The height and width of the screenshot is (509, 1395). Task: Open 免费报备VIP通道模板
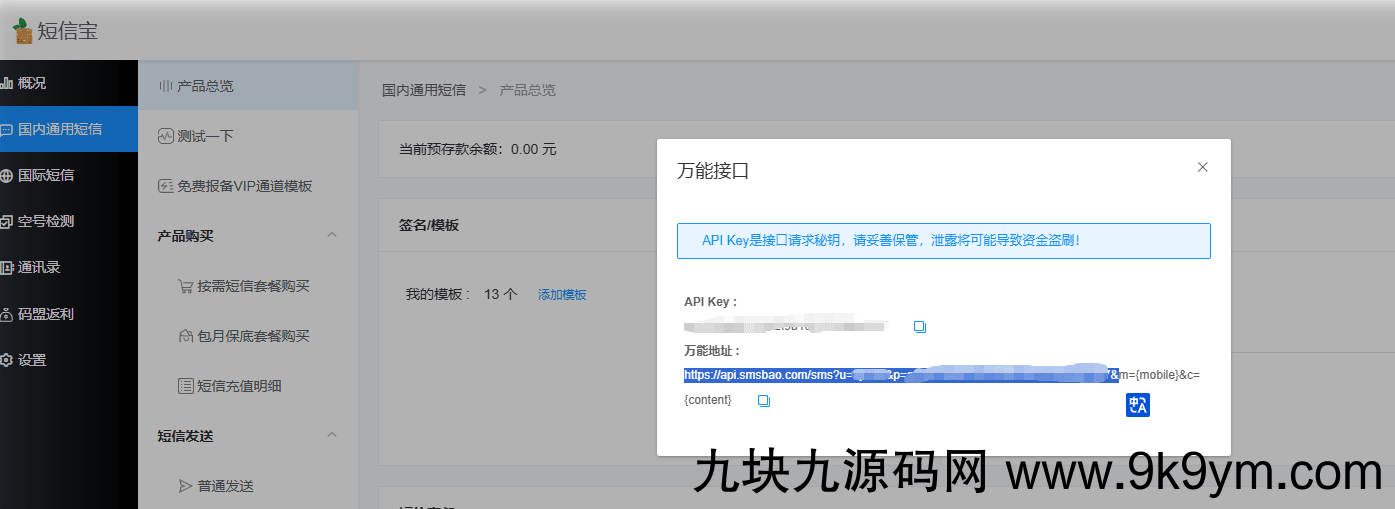(x=248, y=186)
